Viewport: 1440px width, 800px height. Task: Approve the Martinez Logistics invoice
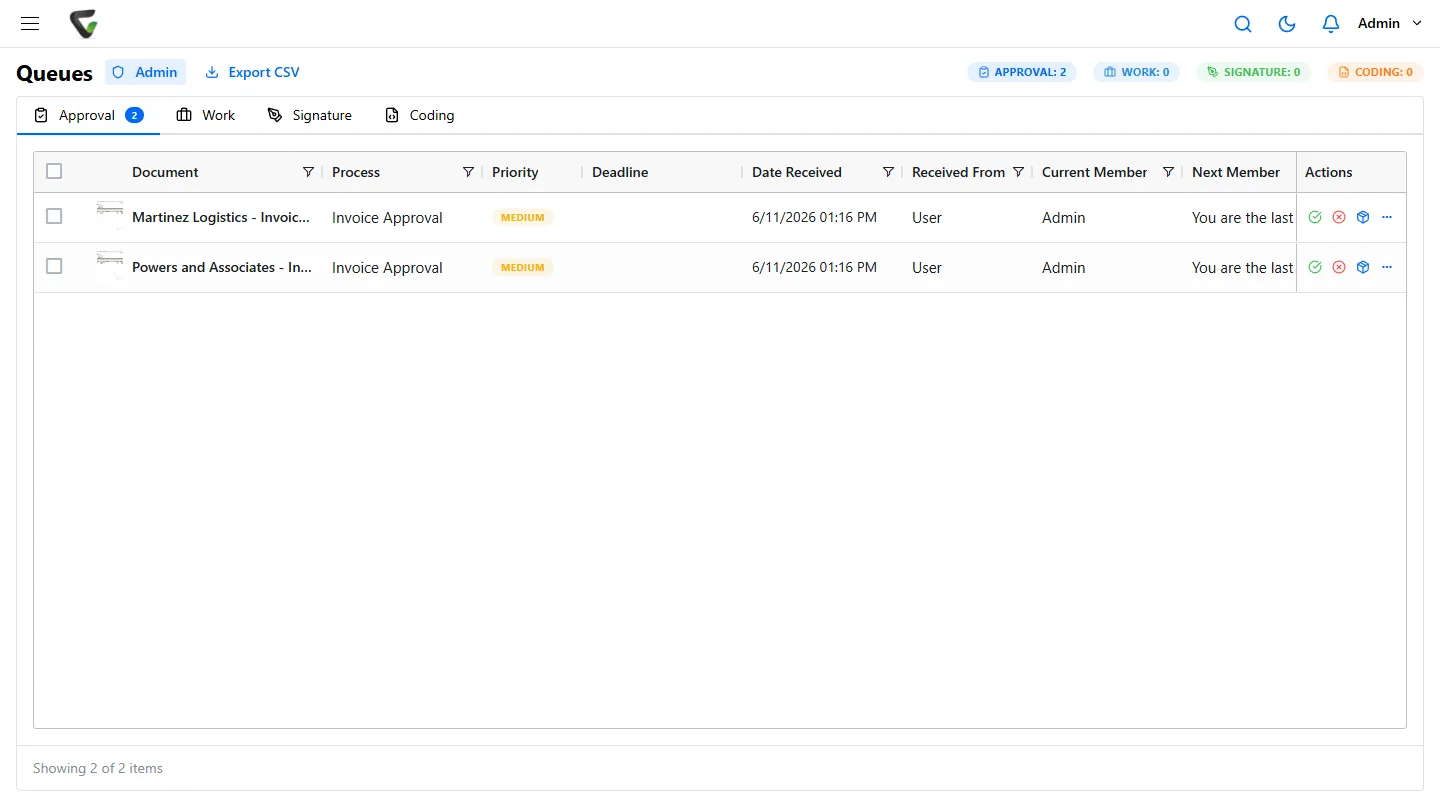[x=1315, y=217]
